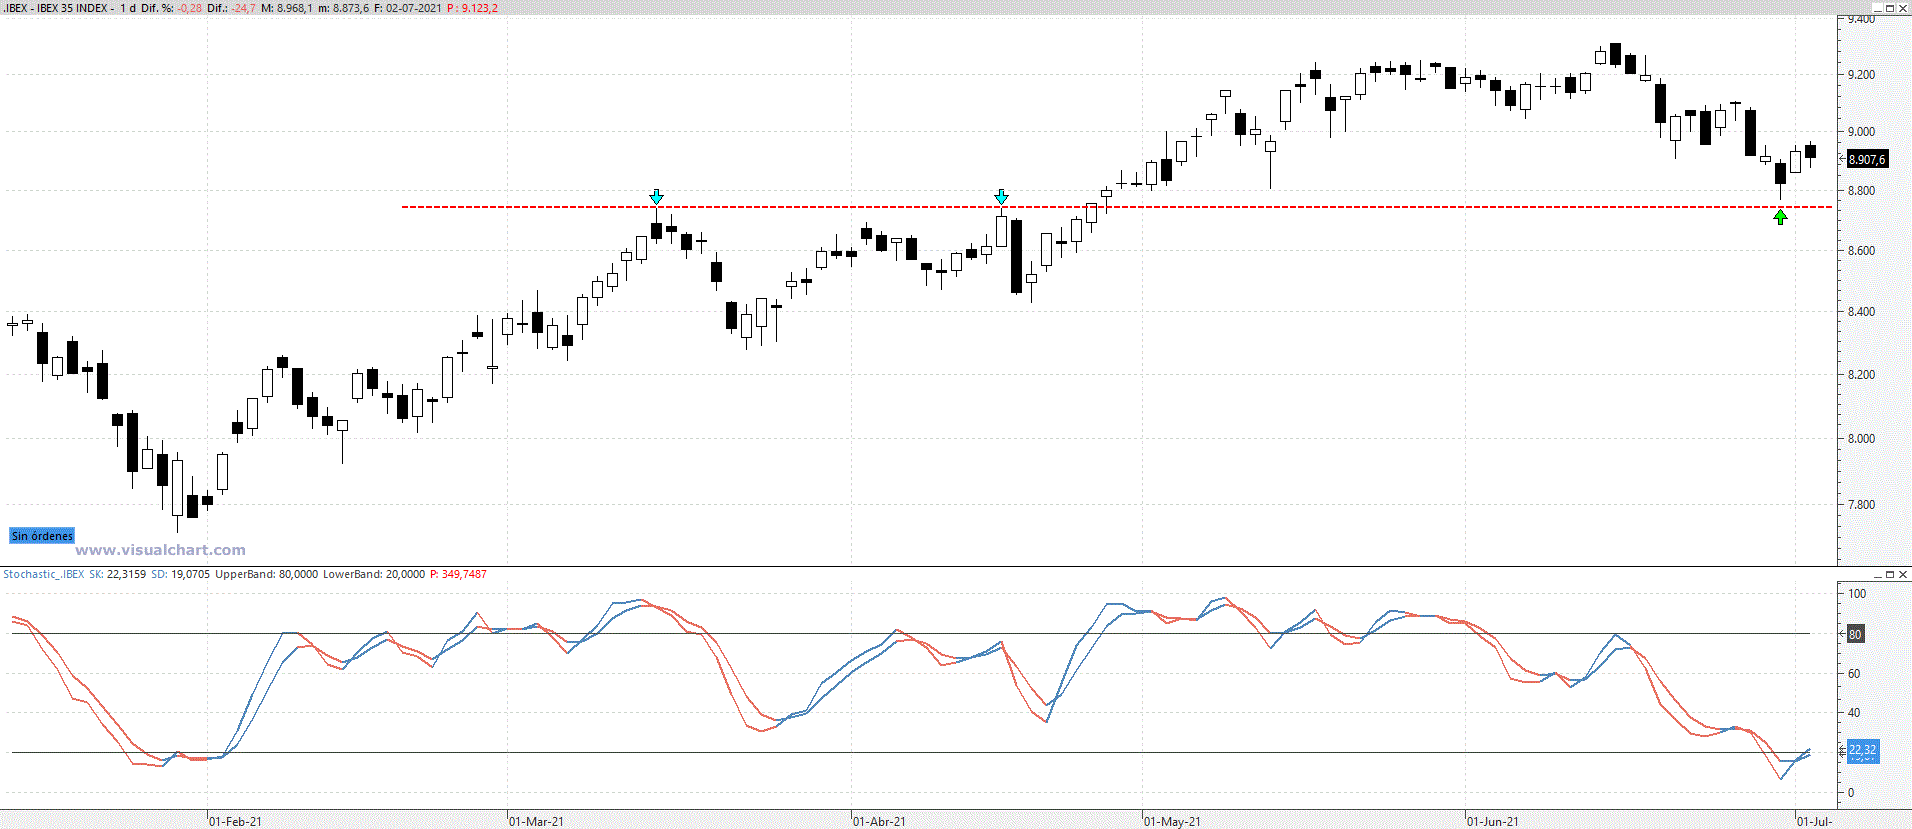Click the 'P: 9.123,2' value in chart header
Viewport: 1912px width, 829px height.
point(472,8)
